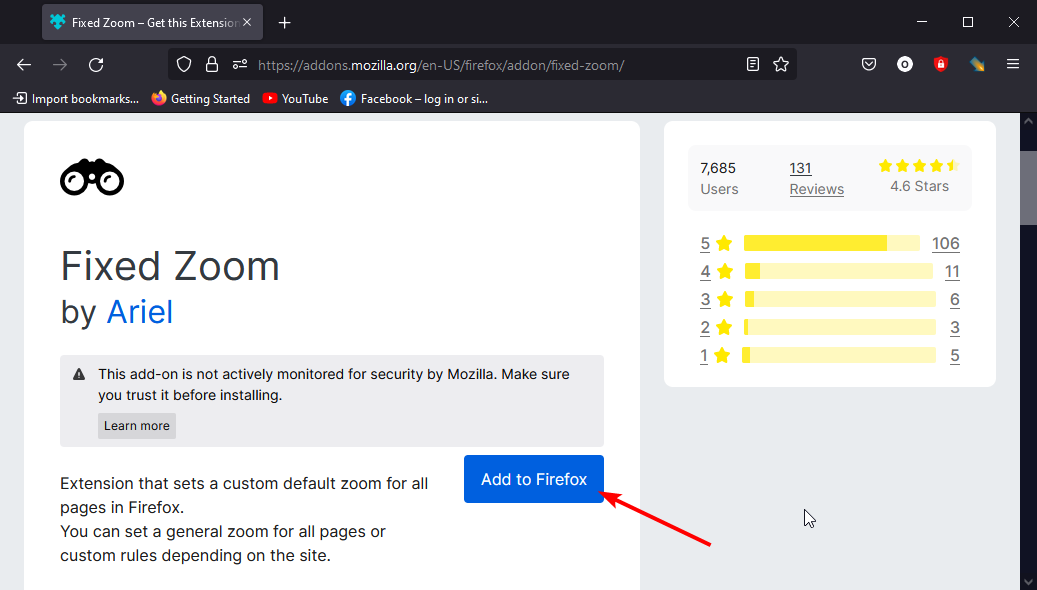The image size is (1037, 590).
Task: Minimize the Firefox window
Action: pyautogui.click(x=922, y=22)
